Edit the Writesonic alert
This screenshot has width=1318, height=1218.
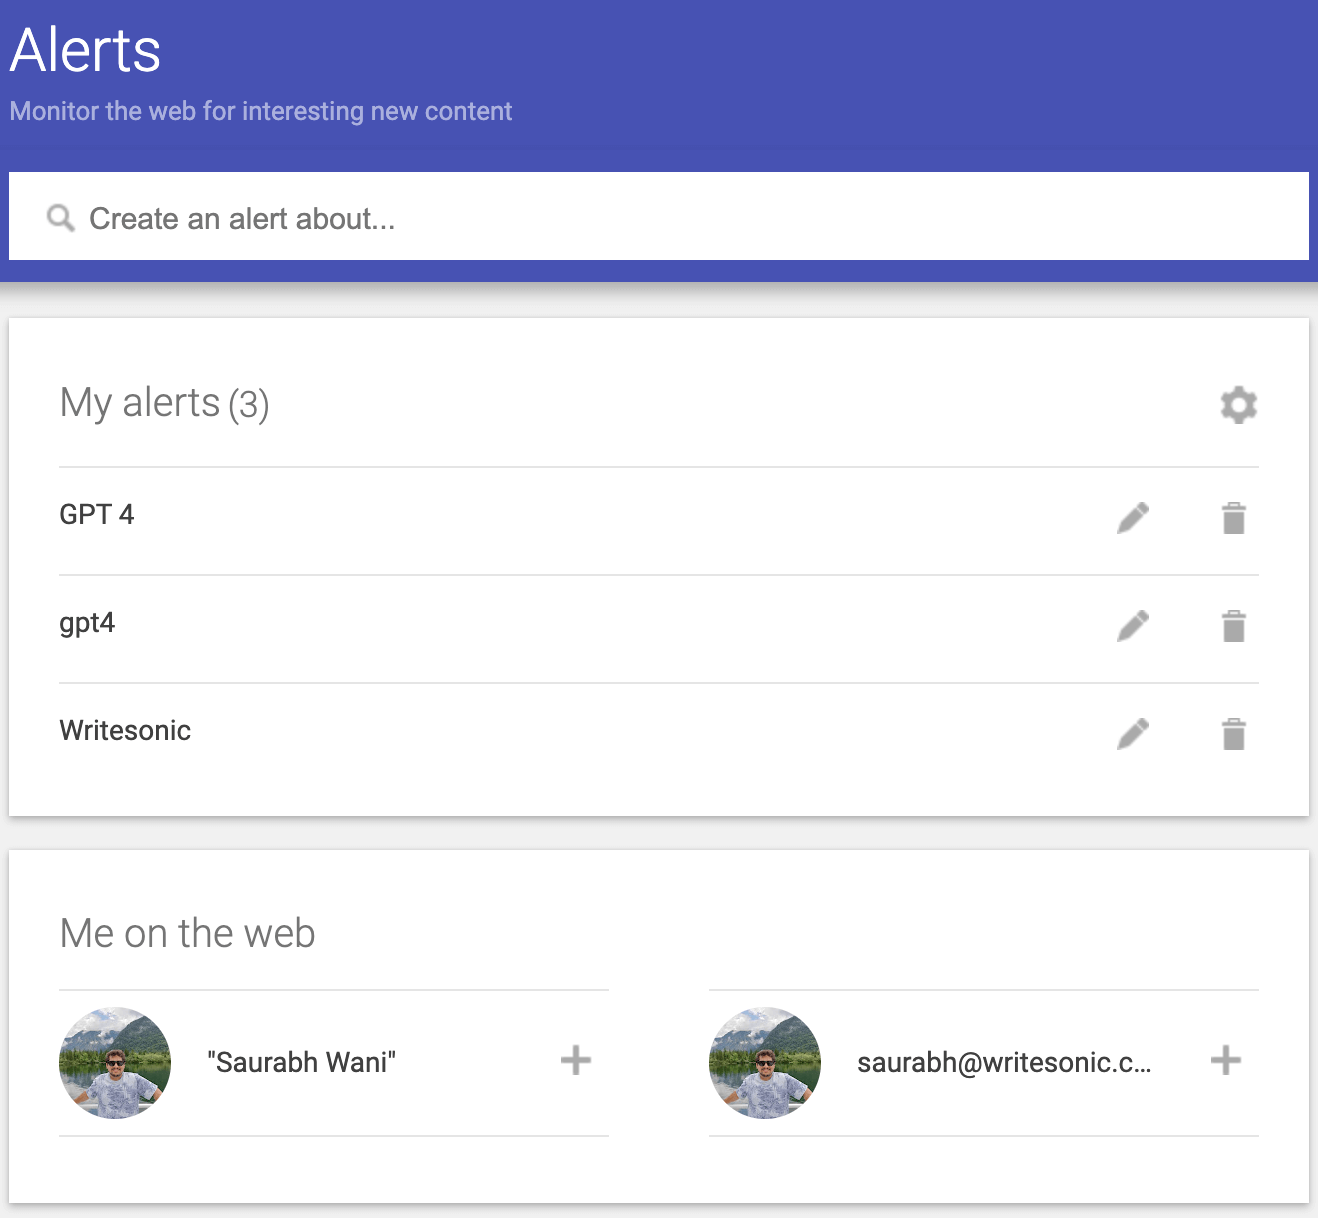(x=1133, y=734)
